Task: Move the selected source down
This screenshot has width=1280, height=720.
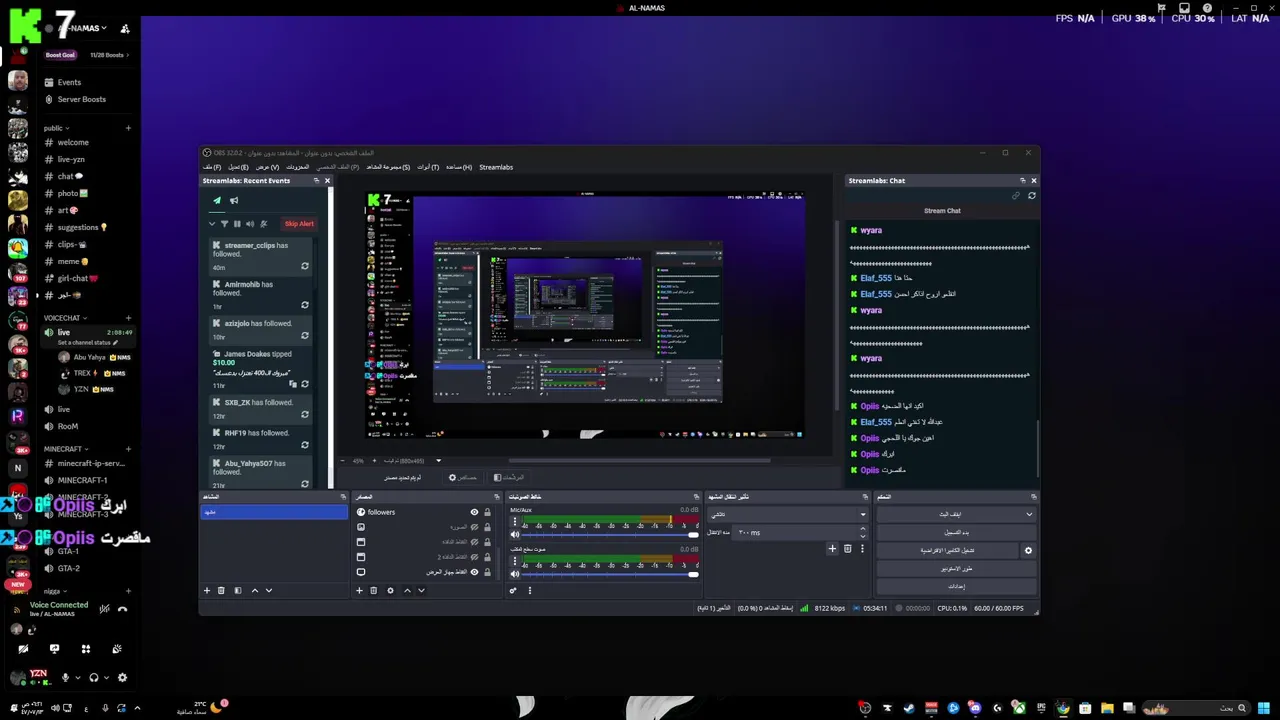Action: coord(421,591)
